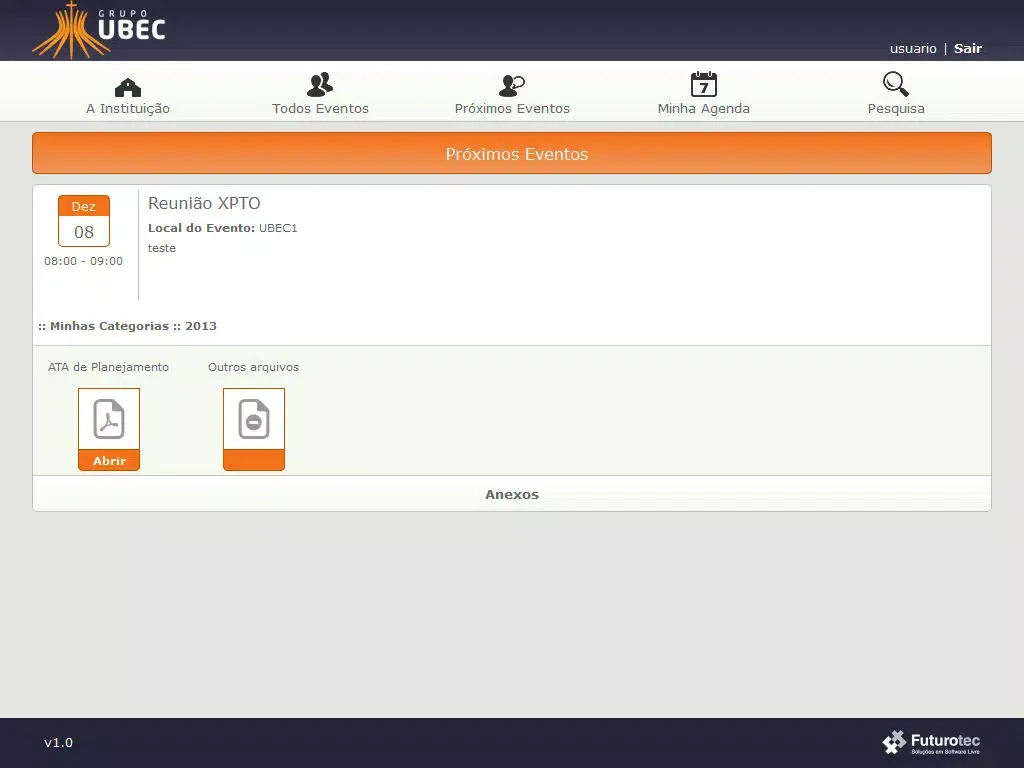Click the v1.0 version text
Image resolution: width=1024 pixels, height=768 pixels.
(x=58, y=743)
